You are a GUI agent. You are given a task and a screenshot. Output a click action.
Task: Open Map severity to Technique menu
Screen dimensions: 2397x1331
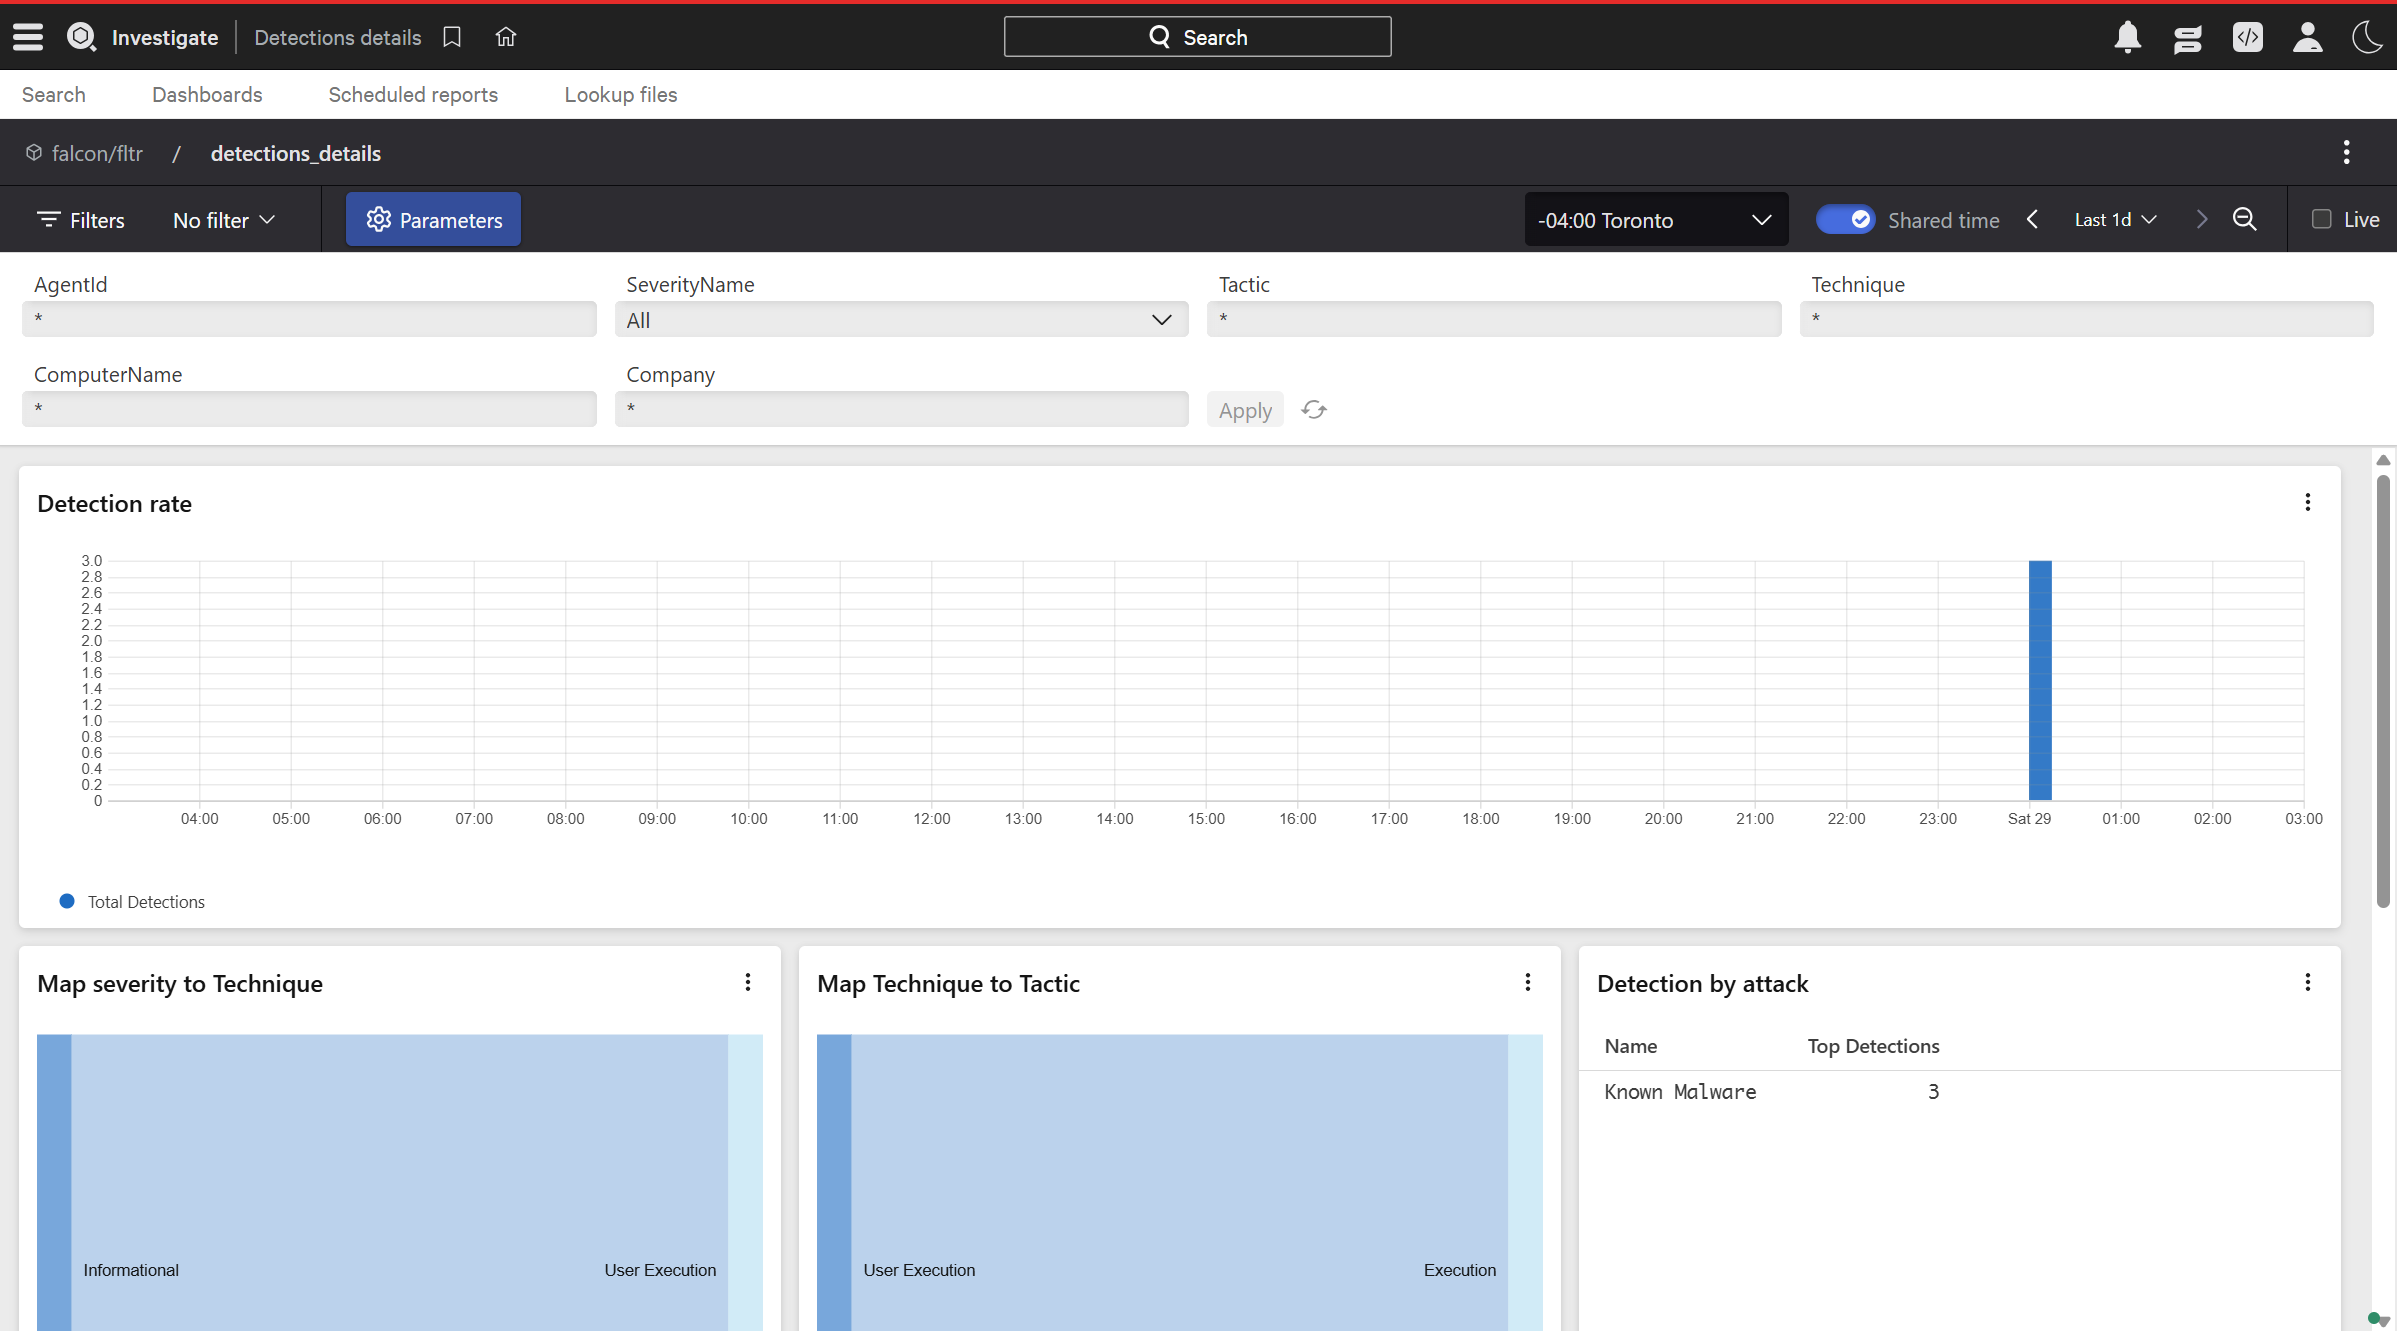coord(748,982)
